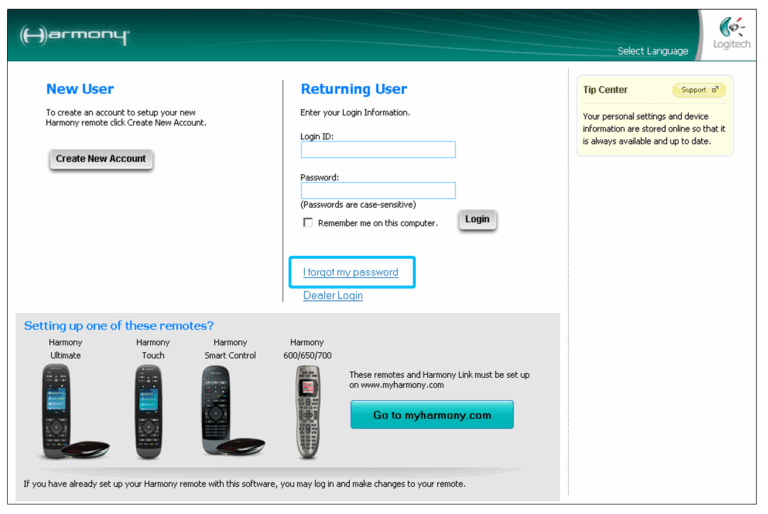Open the I forgot my password link
Image resolution: width=768 pixels, height=514 pixels.
pos(351,272)
